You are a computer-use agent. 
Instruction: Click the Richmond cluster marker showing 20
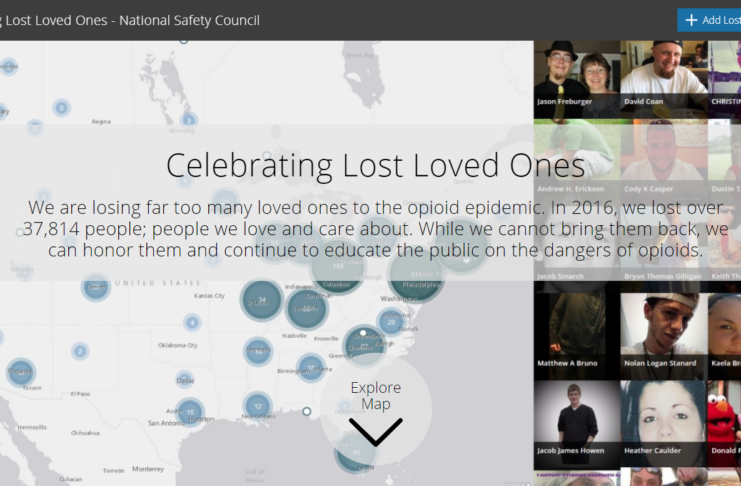point(391,322)
